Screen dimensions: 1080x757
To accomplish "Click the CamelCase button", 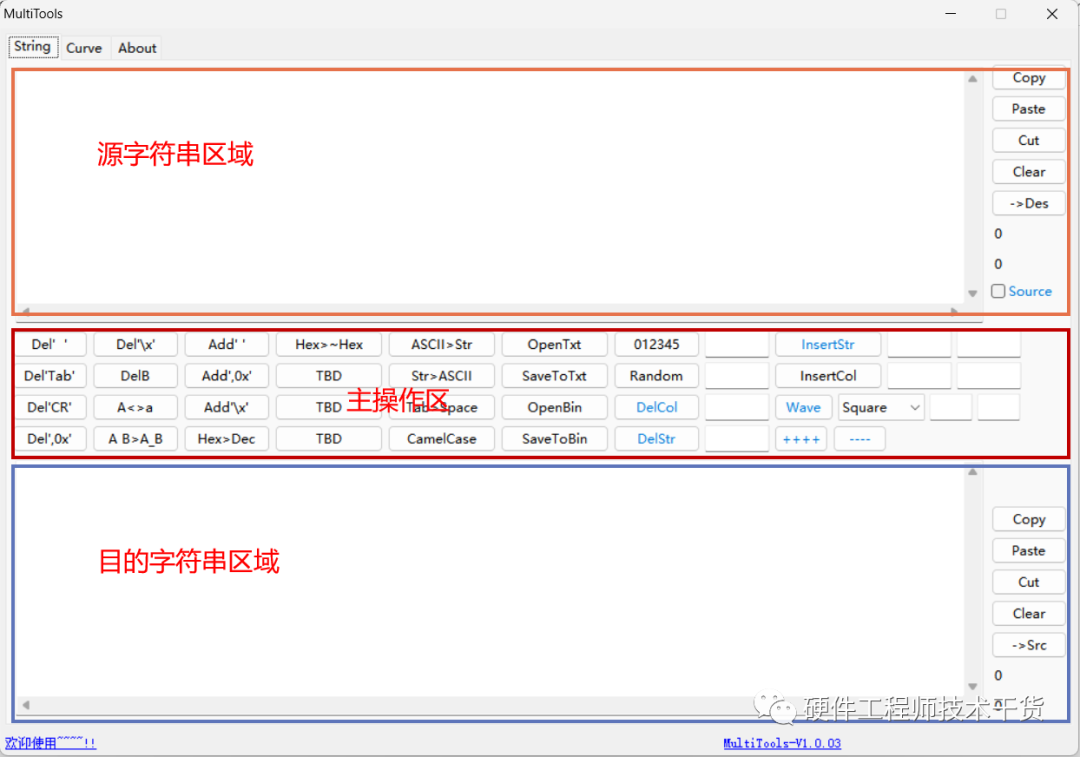I will coord(442,439).
